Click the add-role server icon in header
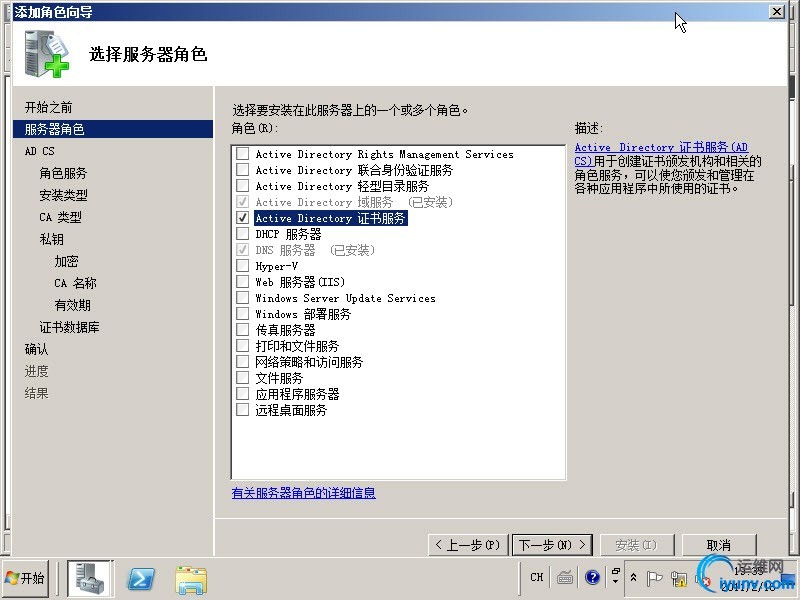This screenshot has width=800, height=600. (x=47, y=54)
